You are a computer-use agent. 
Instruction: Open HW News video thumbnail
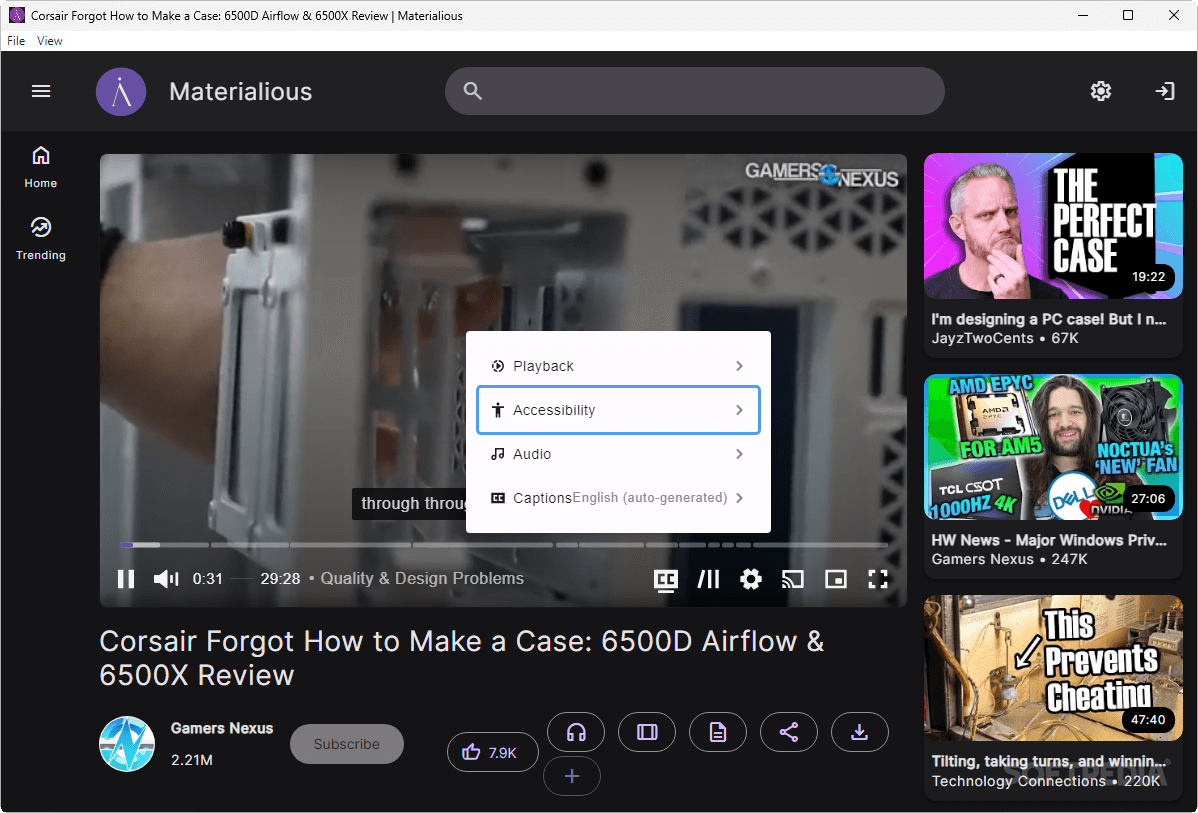1053,447
